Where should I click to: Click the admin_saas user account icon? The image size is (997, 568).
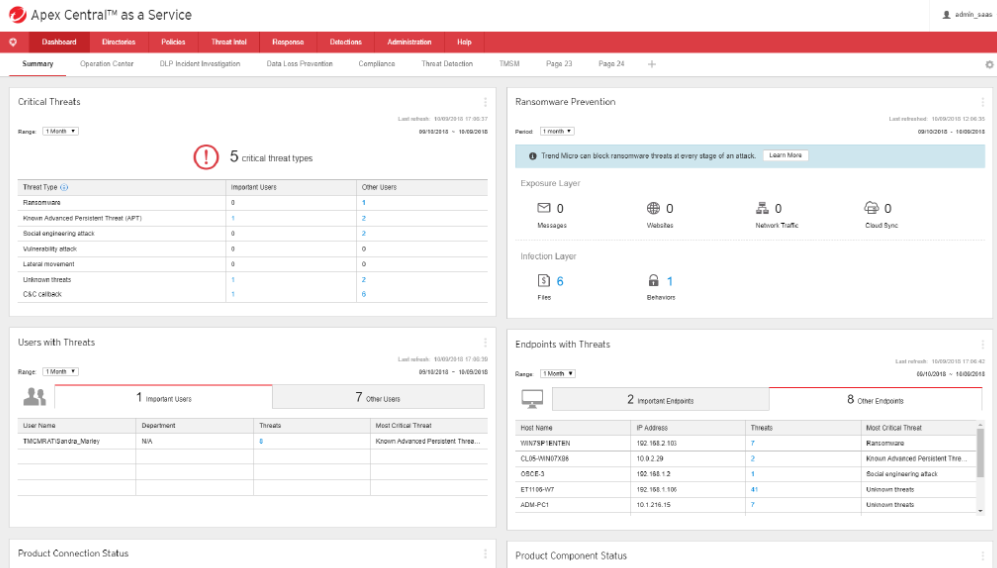tap(946, 15)
